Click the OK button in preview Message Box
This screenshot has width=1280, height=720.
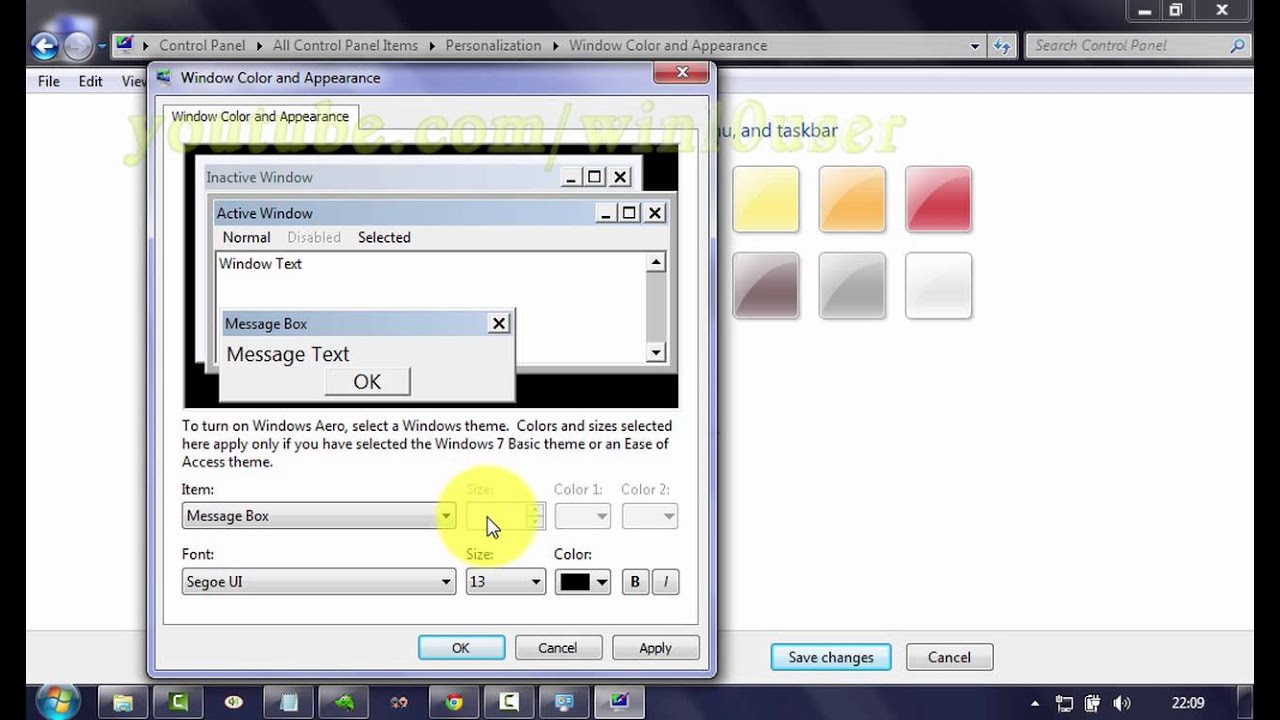[367, 381]
